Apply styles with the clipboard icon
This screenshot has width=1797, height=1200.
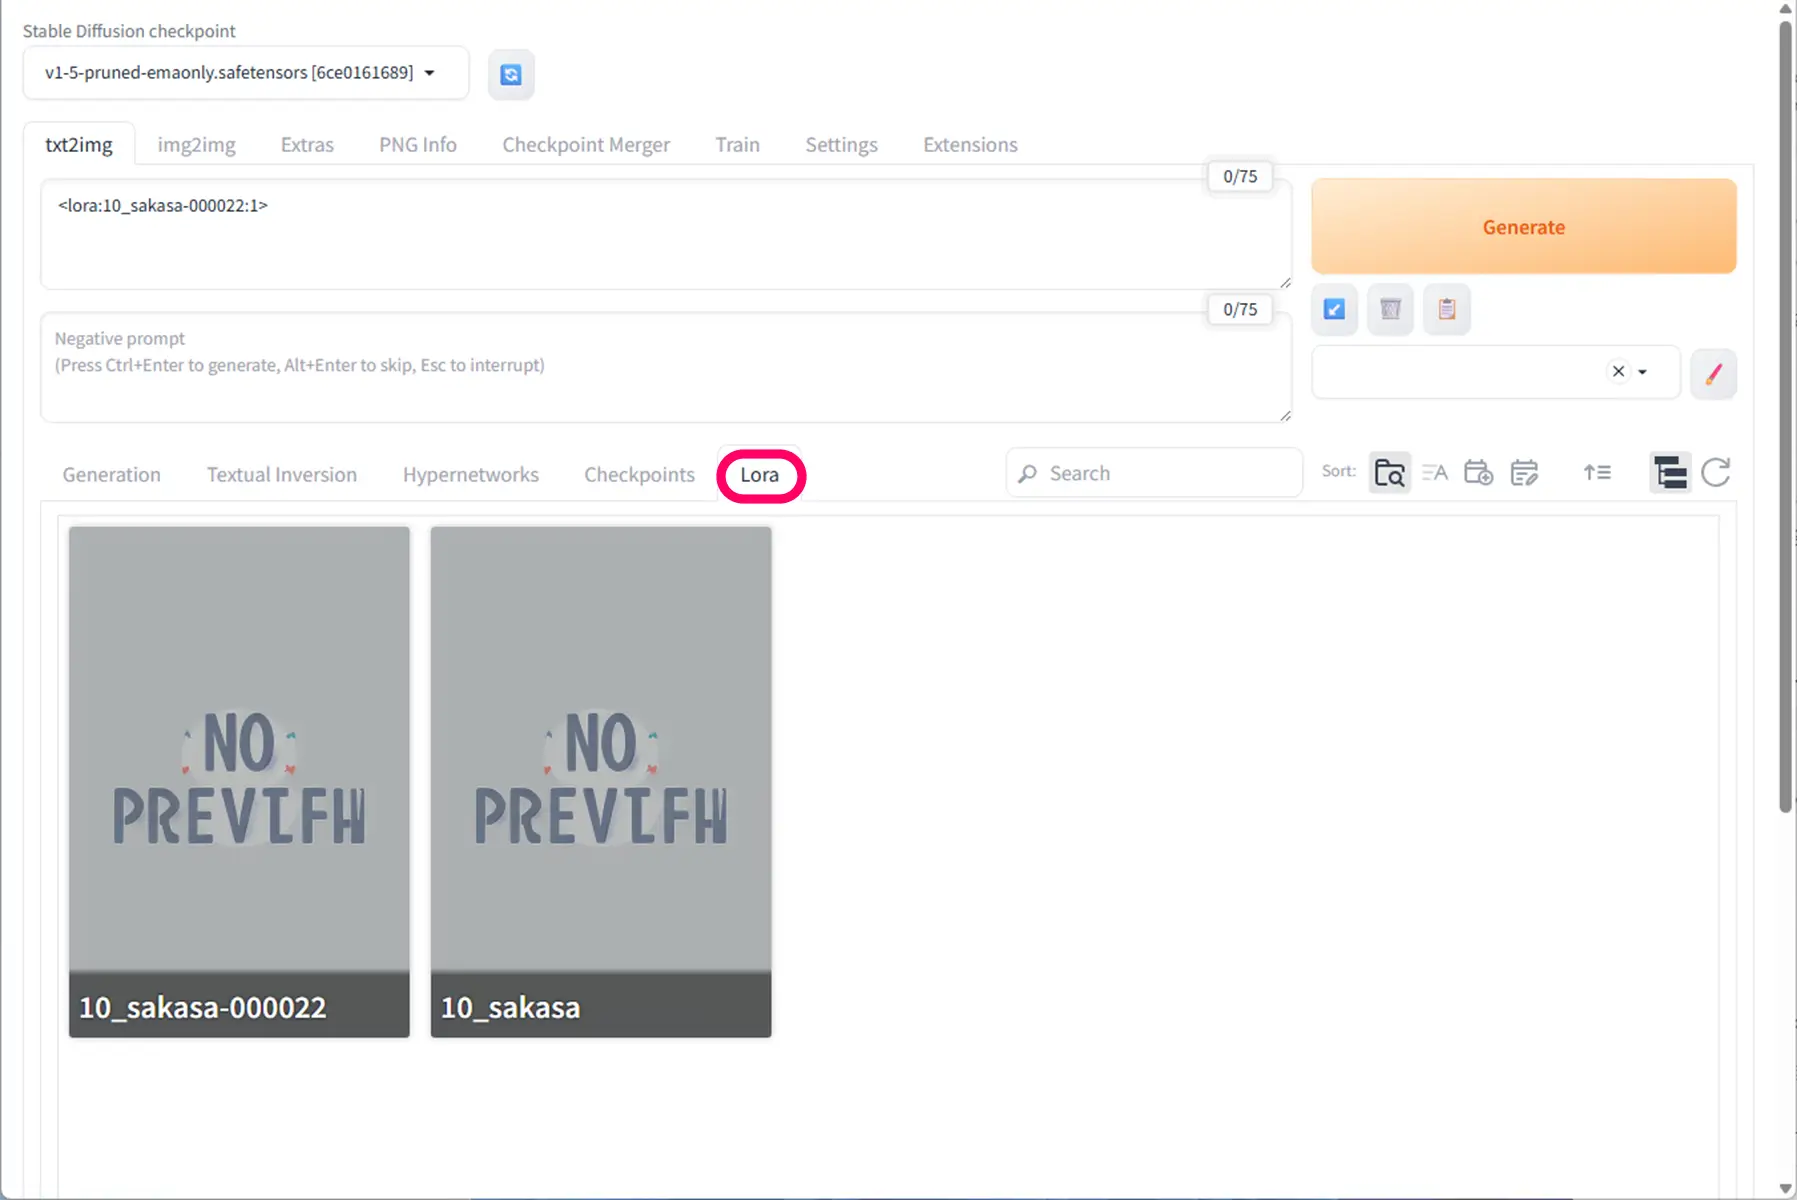[x=1447, y=309]
